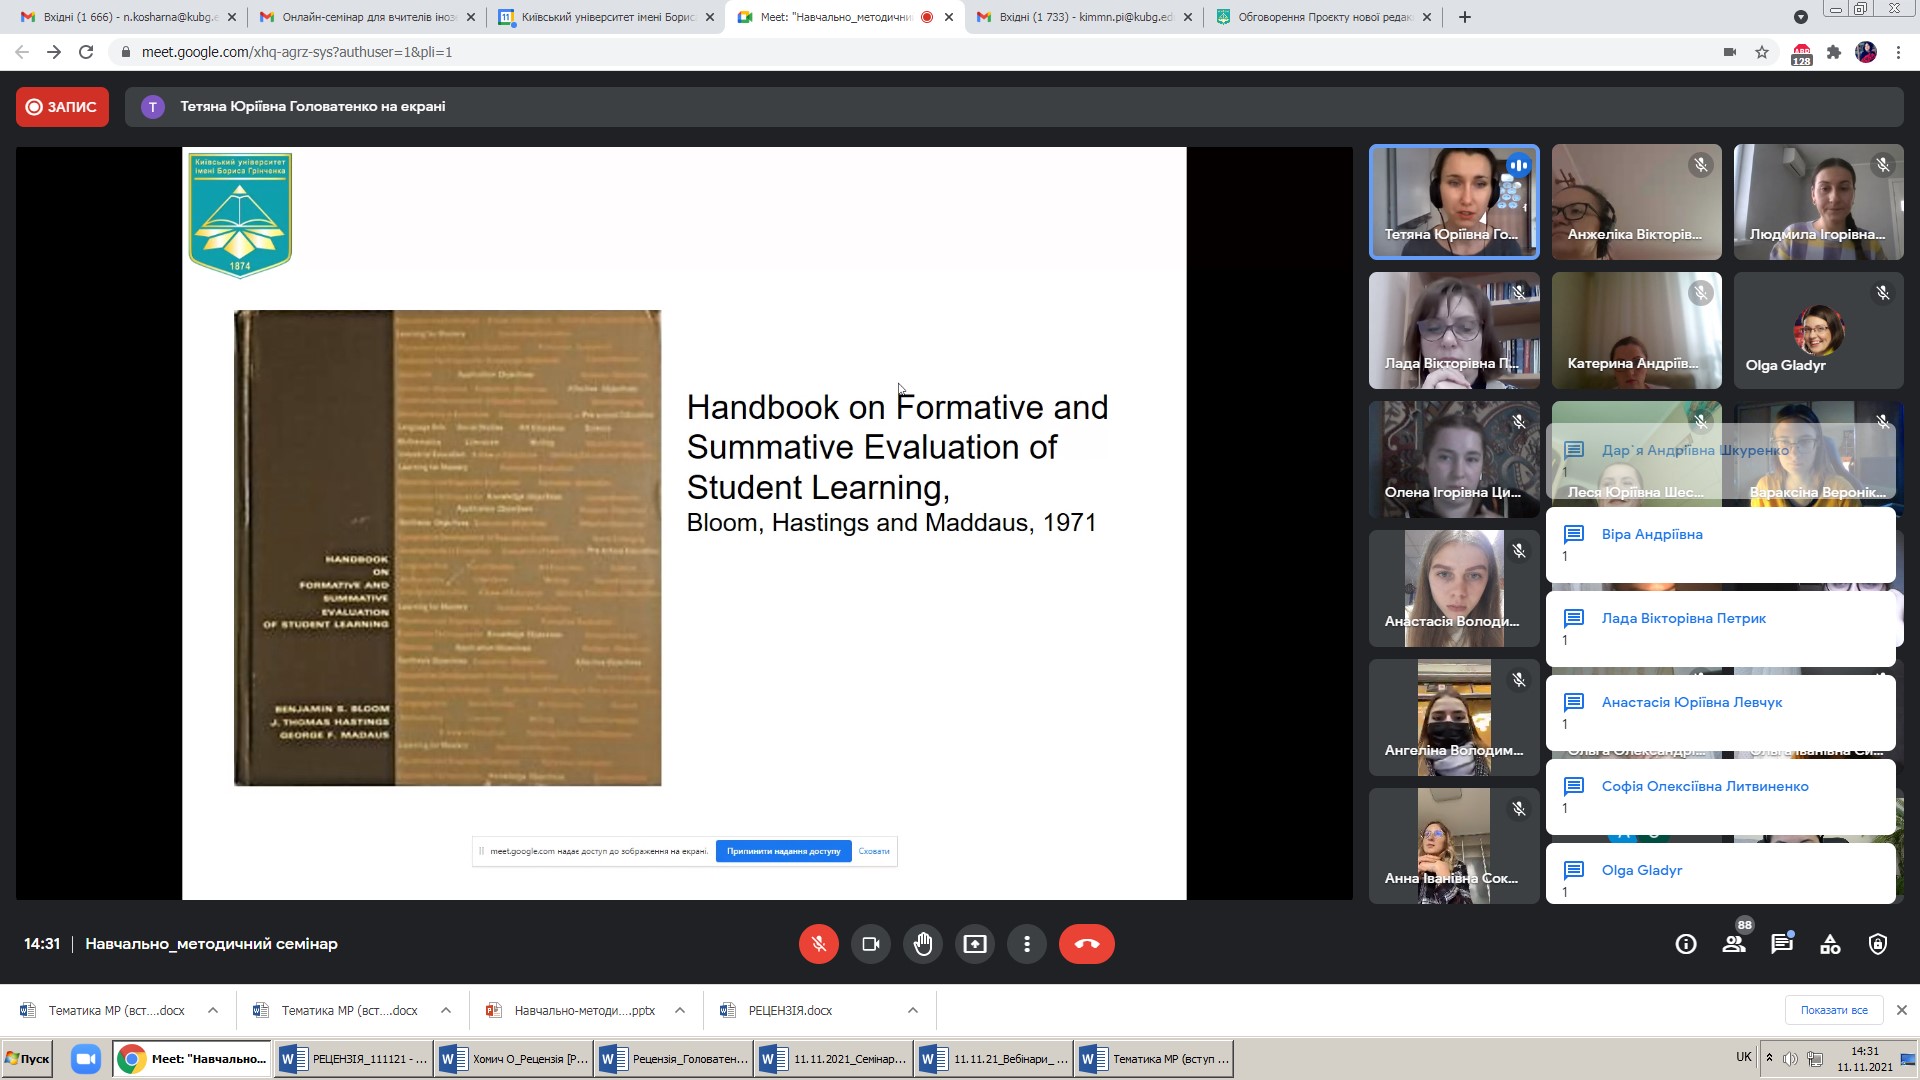
Task: Toggle the camera on/off button
Action: click(870, 944)
